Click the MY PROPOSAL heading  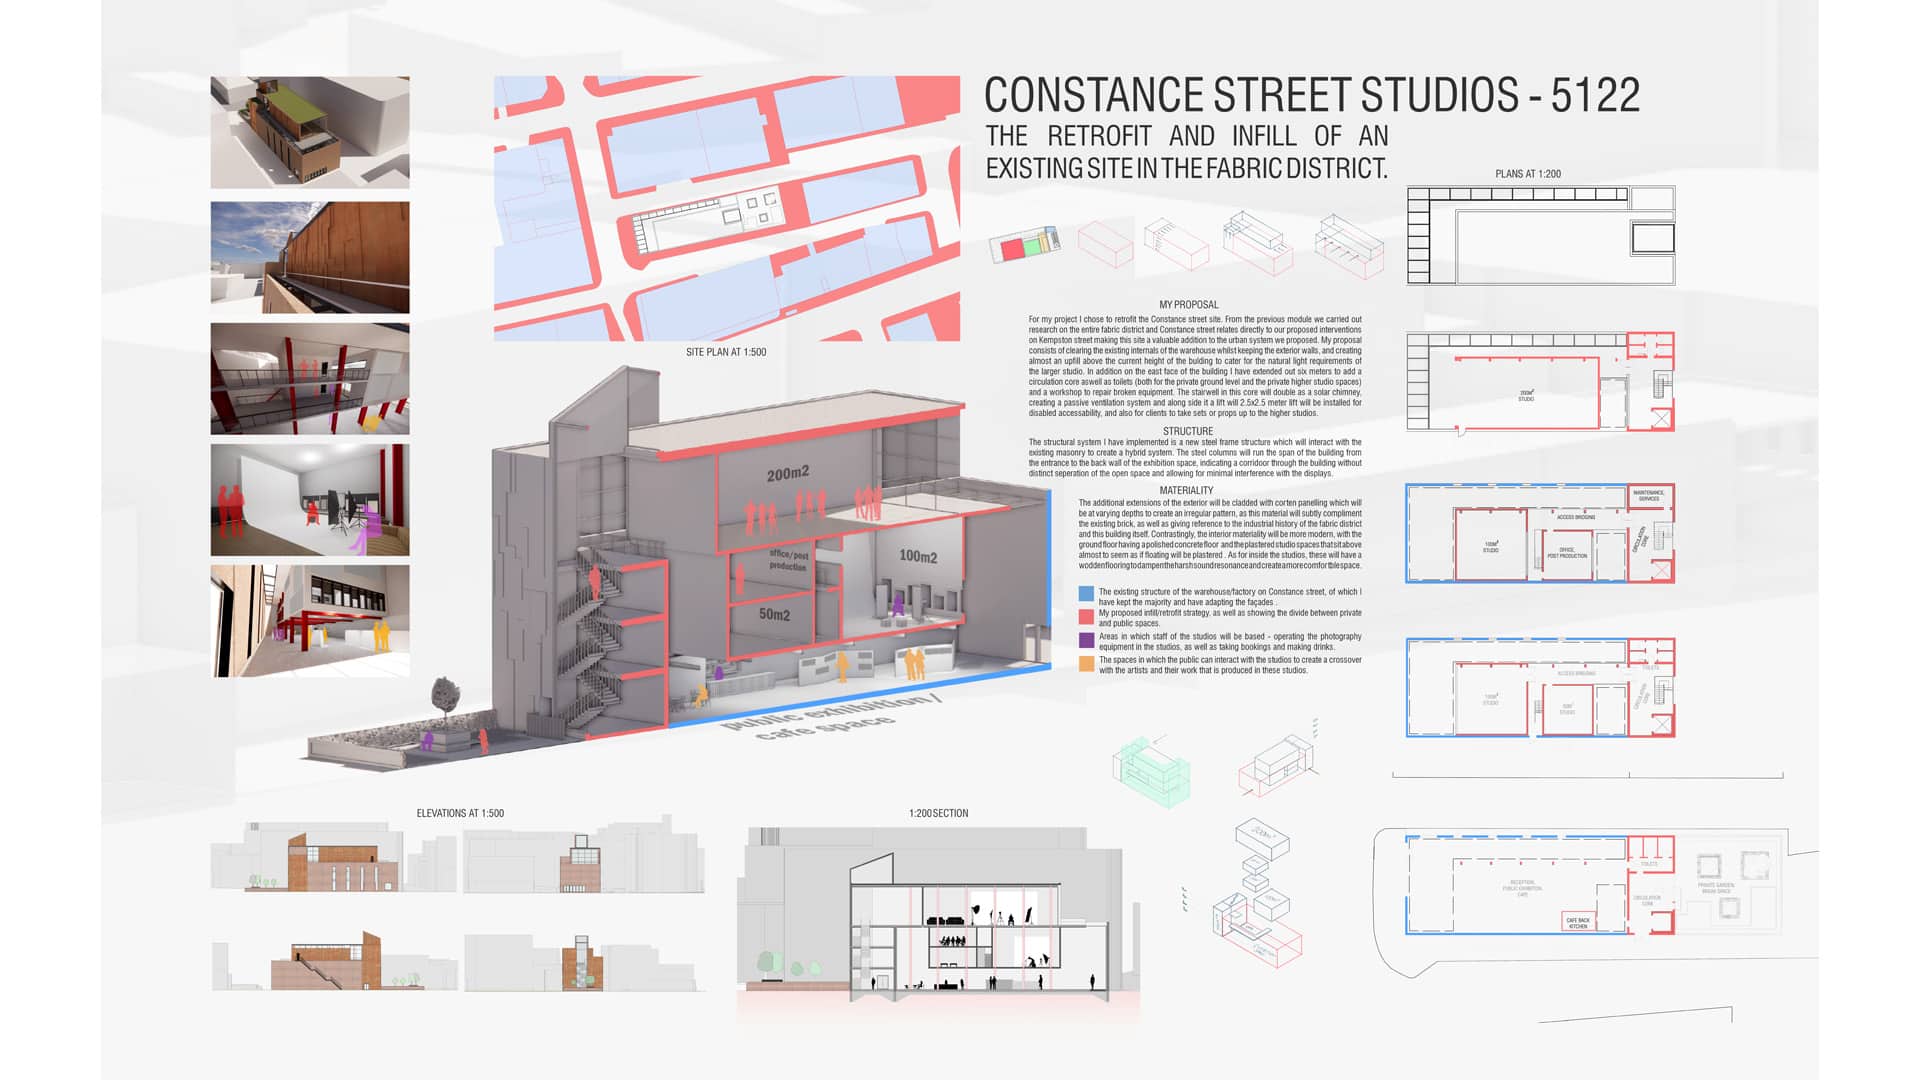pyautogui.click(x=1188, y=305)
